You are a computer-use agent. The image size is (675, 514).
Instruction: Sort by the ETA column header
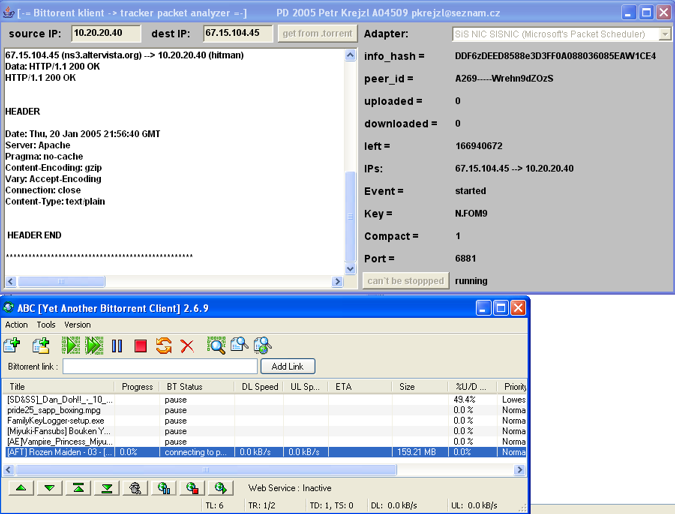(x=360, y=387)
